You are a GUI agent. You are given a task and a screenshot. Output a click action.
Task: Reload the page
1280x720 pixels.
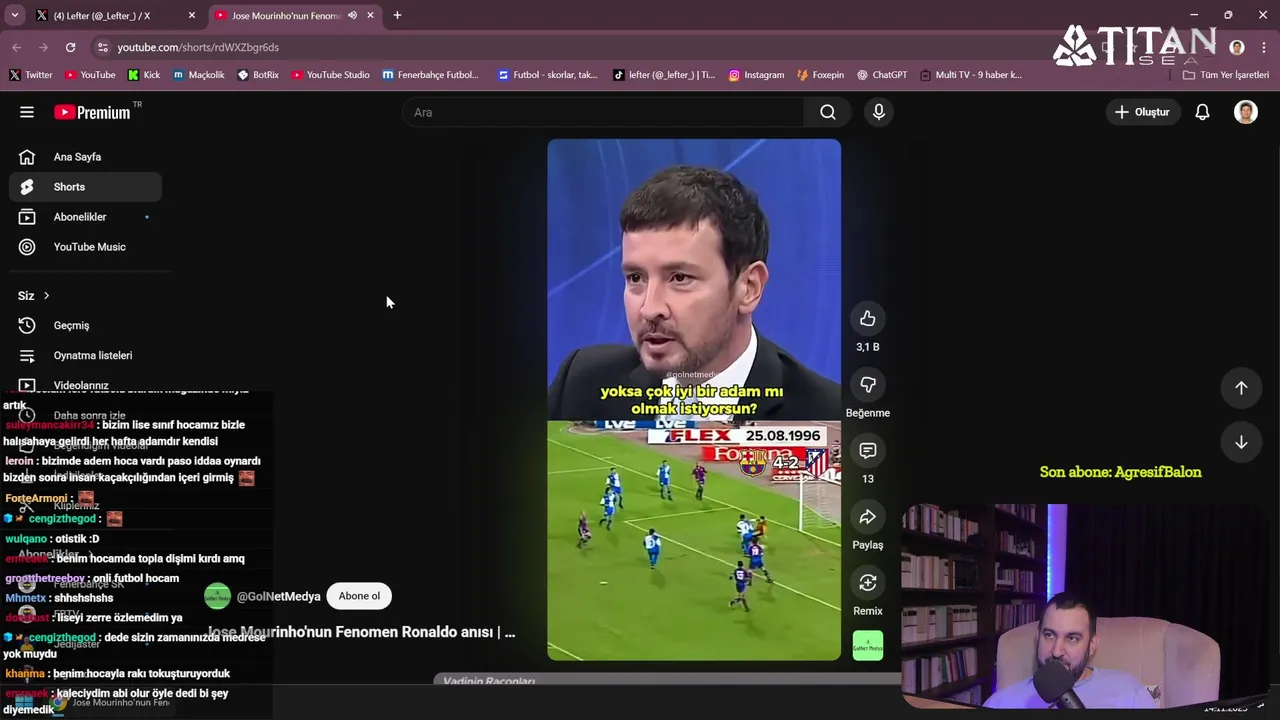70,47
